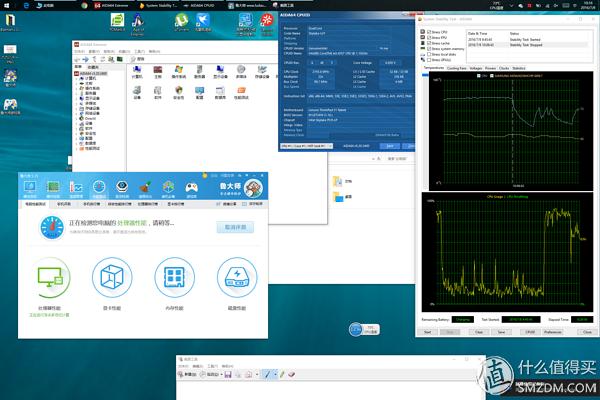Open the Multimedia speaker icon in AIDA64 pane
600x400 pixels.
pyautogui.click(x=241, y=70)
